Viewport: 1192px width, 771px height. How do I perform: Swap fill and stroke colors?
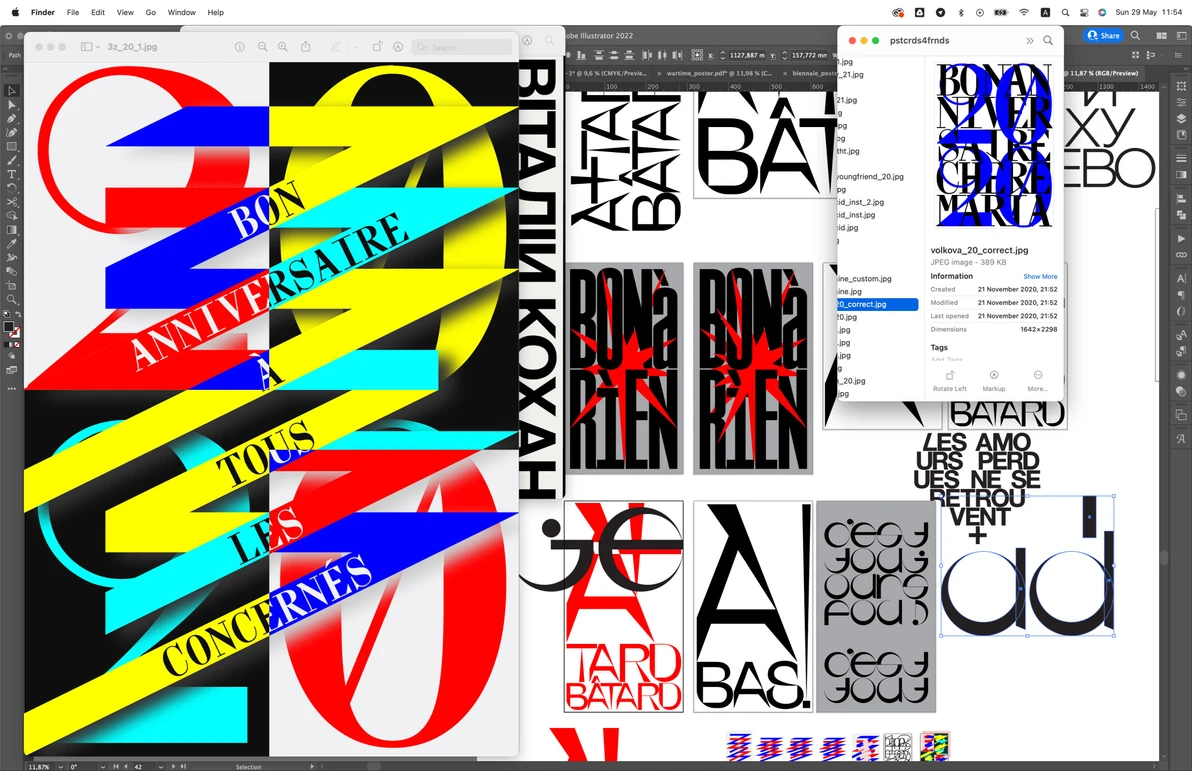pyautogui.click(x=19, y=315)
